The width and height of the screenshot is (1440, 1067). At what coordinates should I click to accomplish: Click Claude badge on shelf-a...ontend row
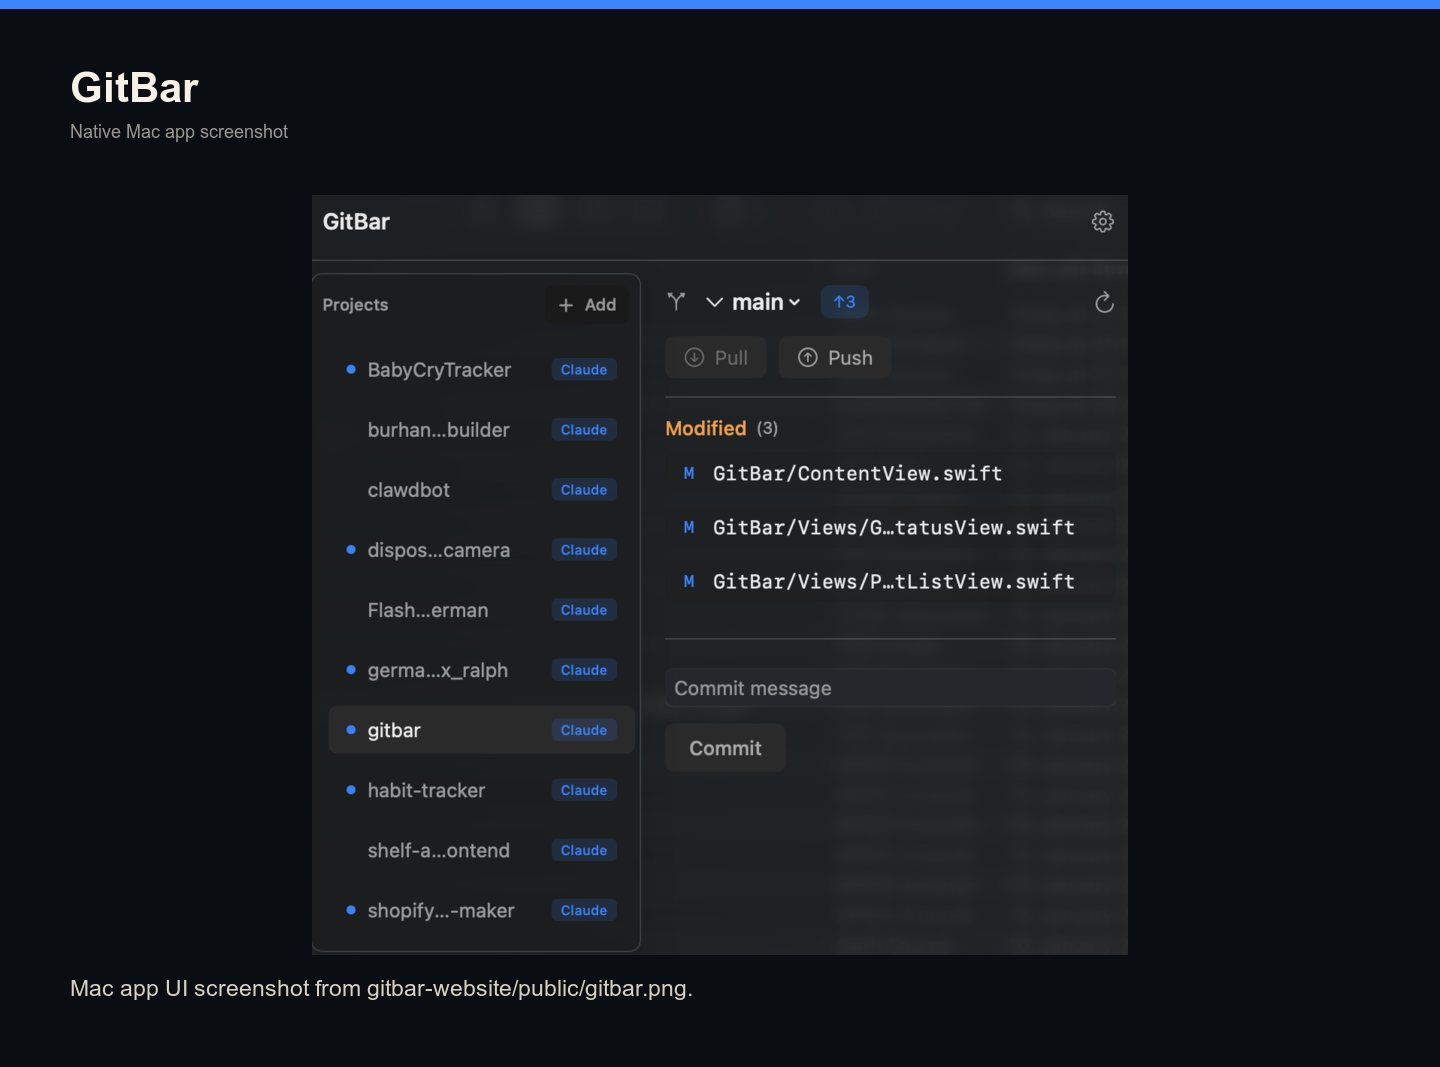click(584, 850)
